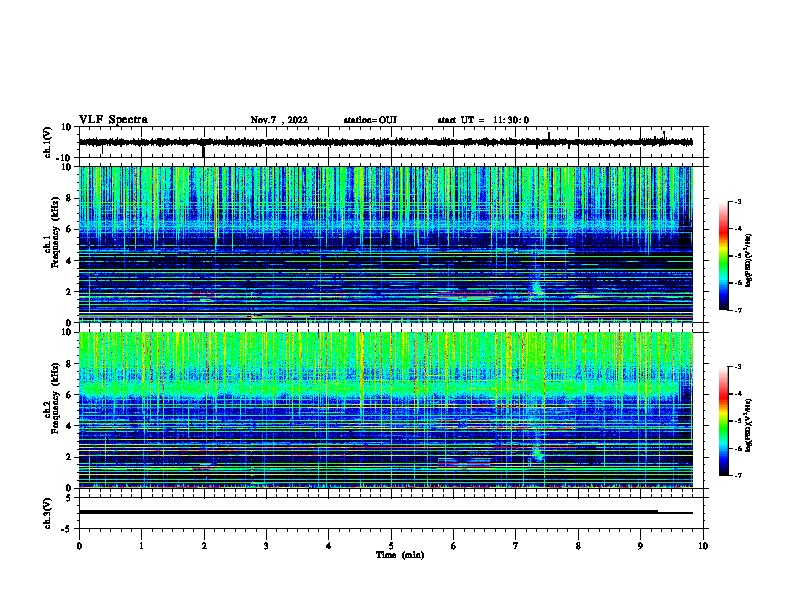The height and width of the screenshot is (612, 792).
Task: Click the bright burst near 2 kHz in ch.2 spectrogram
Action: 538,452
